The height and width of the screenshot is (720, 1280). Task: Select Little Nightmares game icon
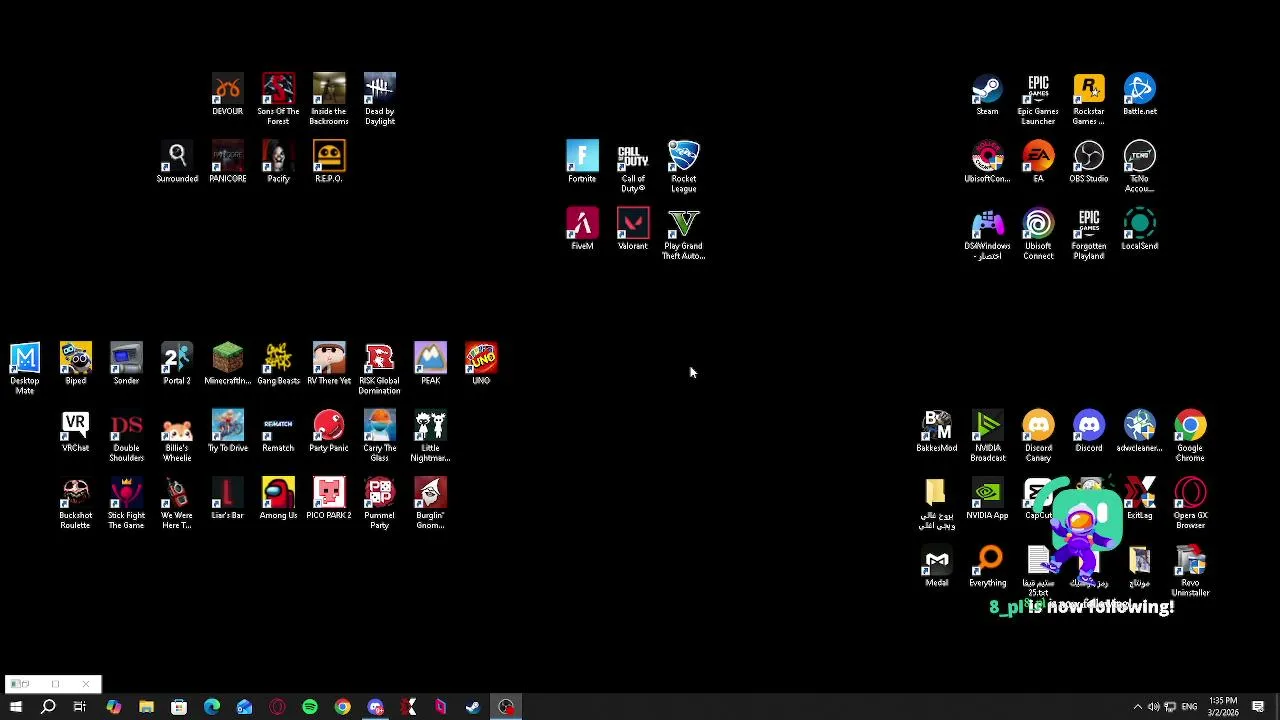(x=430, y=436)
